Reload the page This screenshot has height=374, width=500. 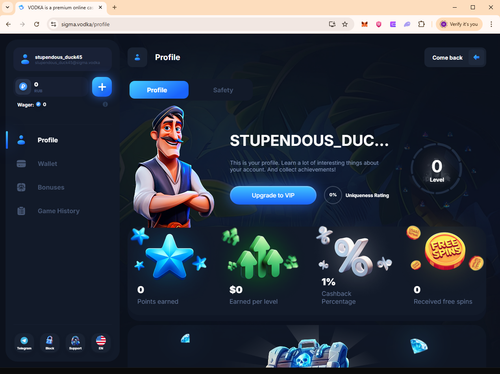(37, 24)
